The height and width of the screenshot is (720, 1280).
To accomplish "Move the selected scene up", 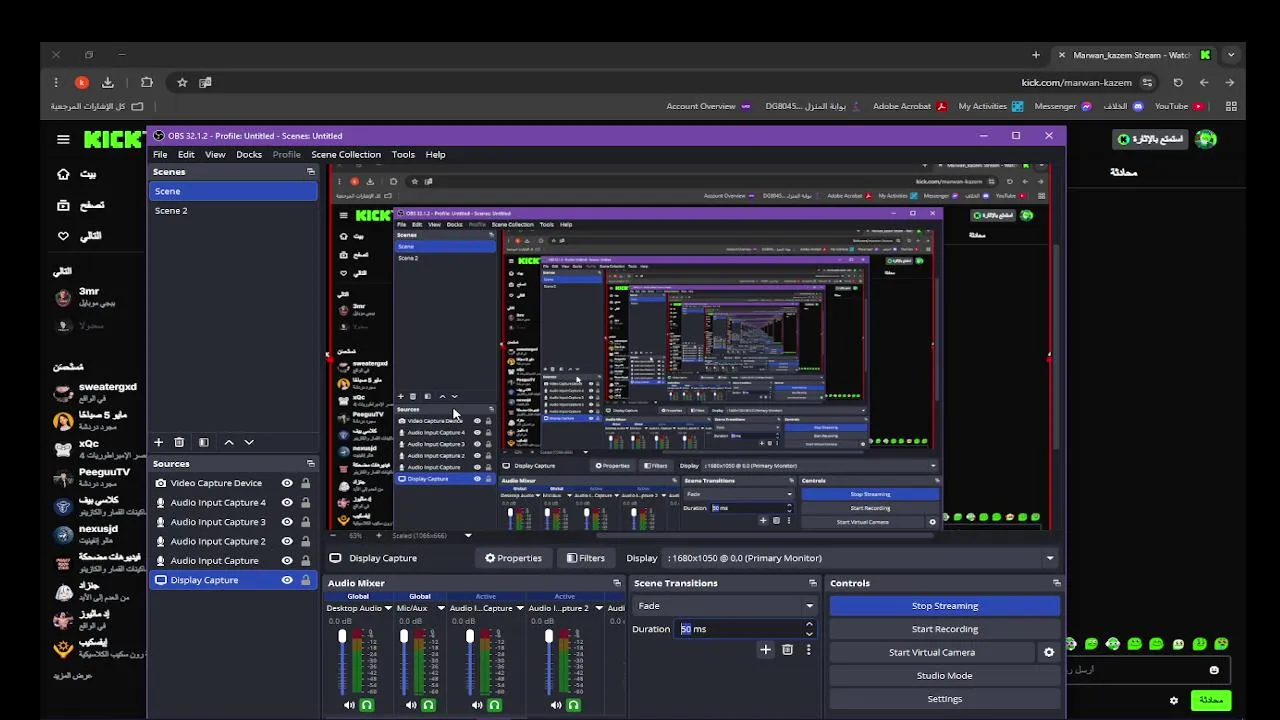I will pos(229,442).
